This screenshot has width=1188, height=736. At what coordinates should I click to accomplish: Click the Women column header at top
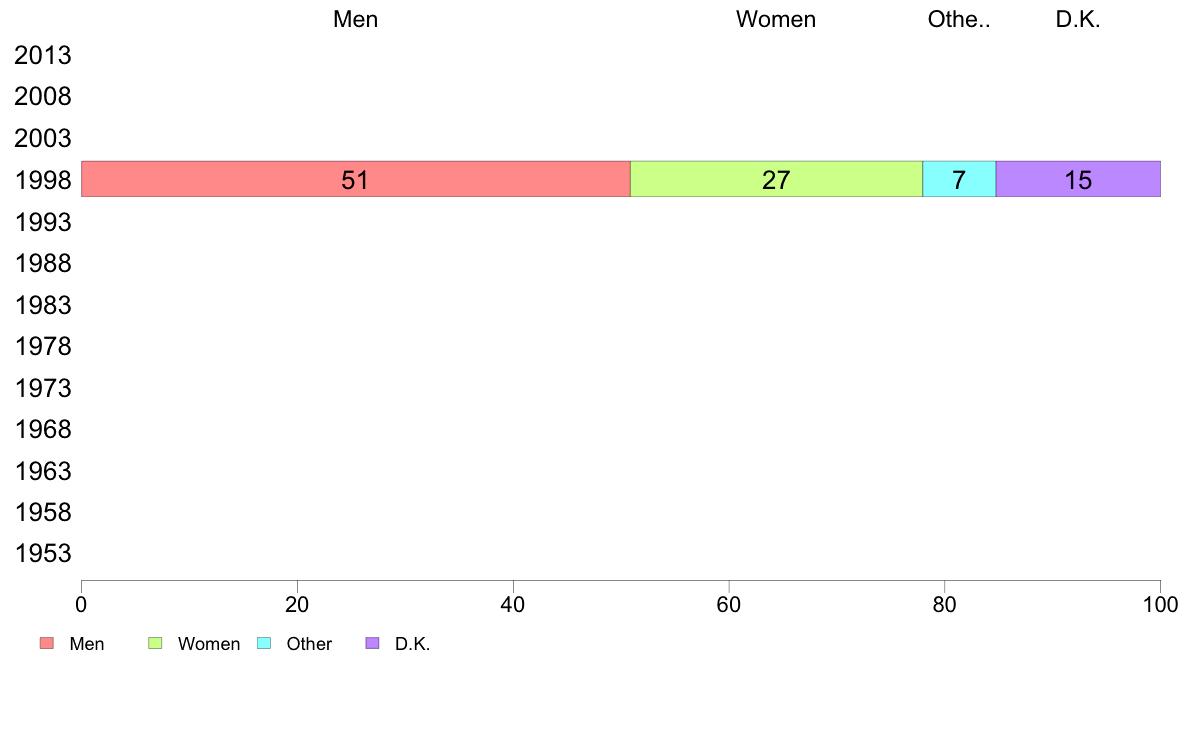[x=776, y=19]
